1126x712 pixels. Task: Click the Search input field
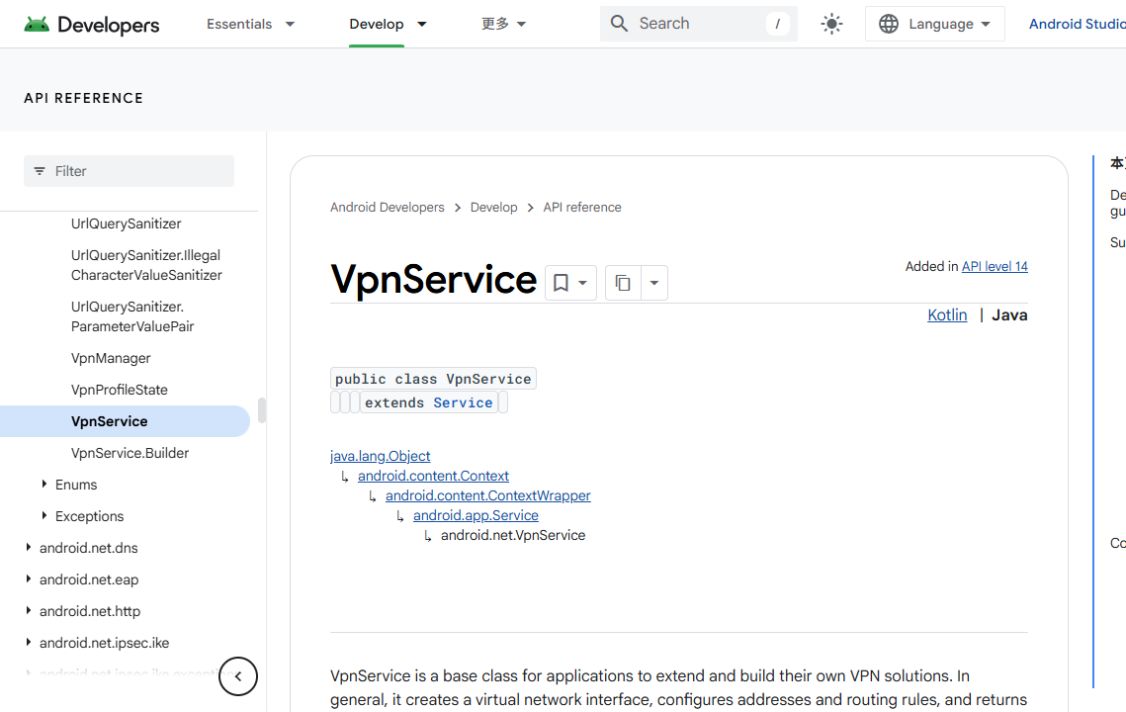tap(699, 24)
